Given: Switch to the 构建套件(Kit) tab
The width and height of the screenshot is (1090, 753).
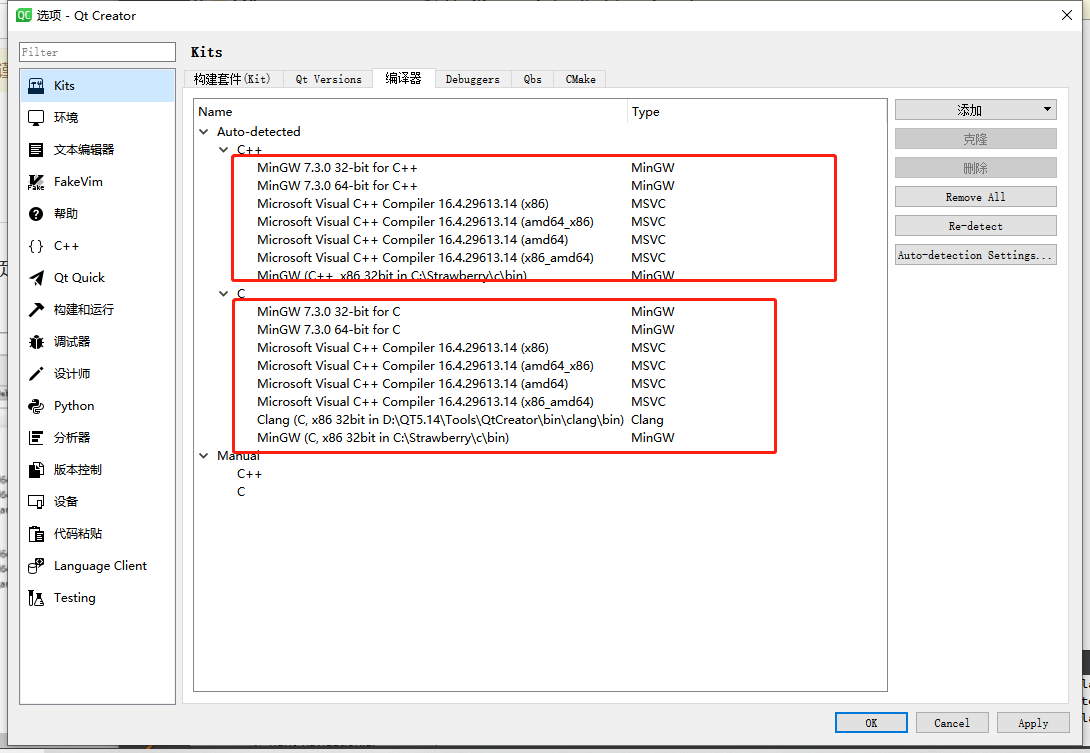Looking at the screenshot, I should [231, 79].
